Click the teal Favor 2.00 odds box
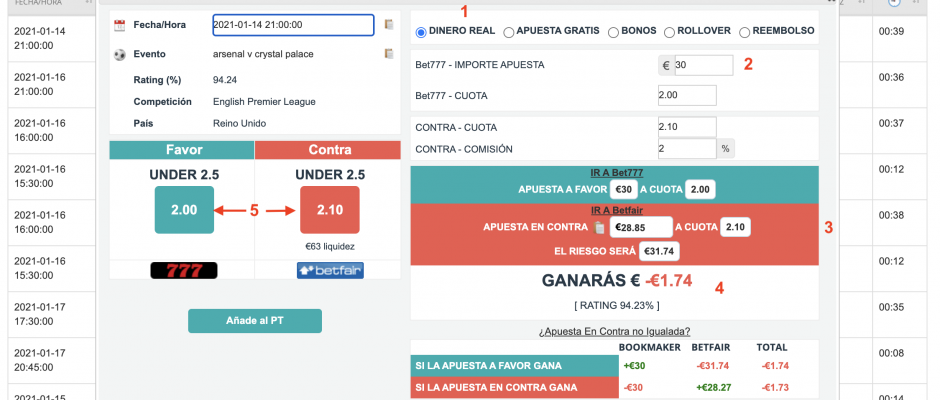The height and width of the screenshot is (400, 940). [184, 210]
